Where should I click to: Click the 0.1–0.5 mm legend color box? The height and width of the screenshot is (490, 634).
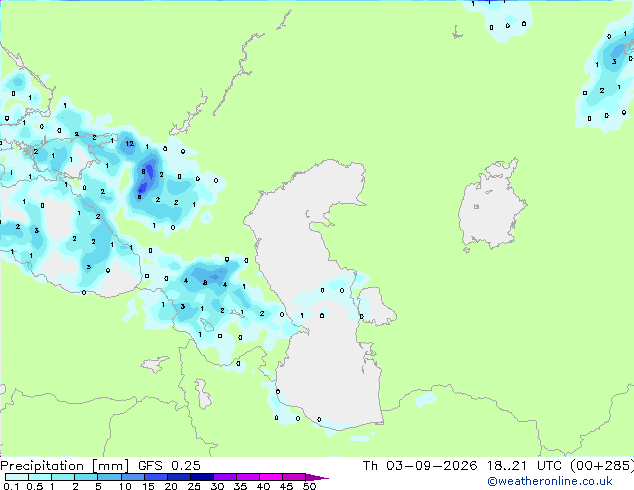tap(17, 477)
